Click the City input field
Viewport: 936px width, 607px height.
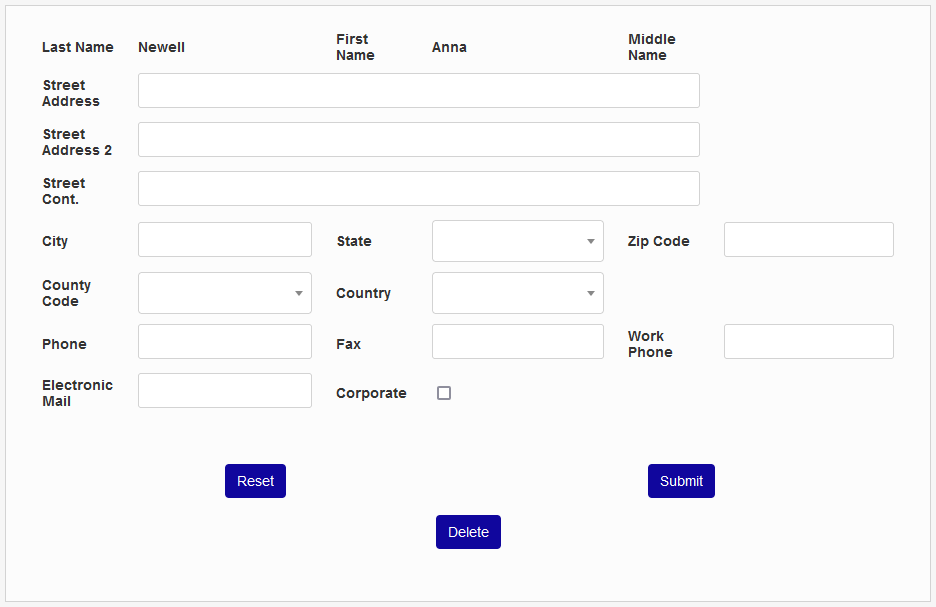pos(225,240)
